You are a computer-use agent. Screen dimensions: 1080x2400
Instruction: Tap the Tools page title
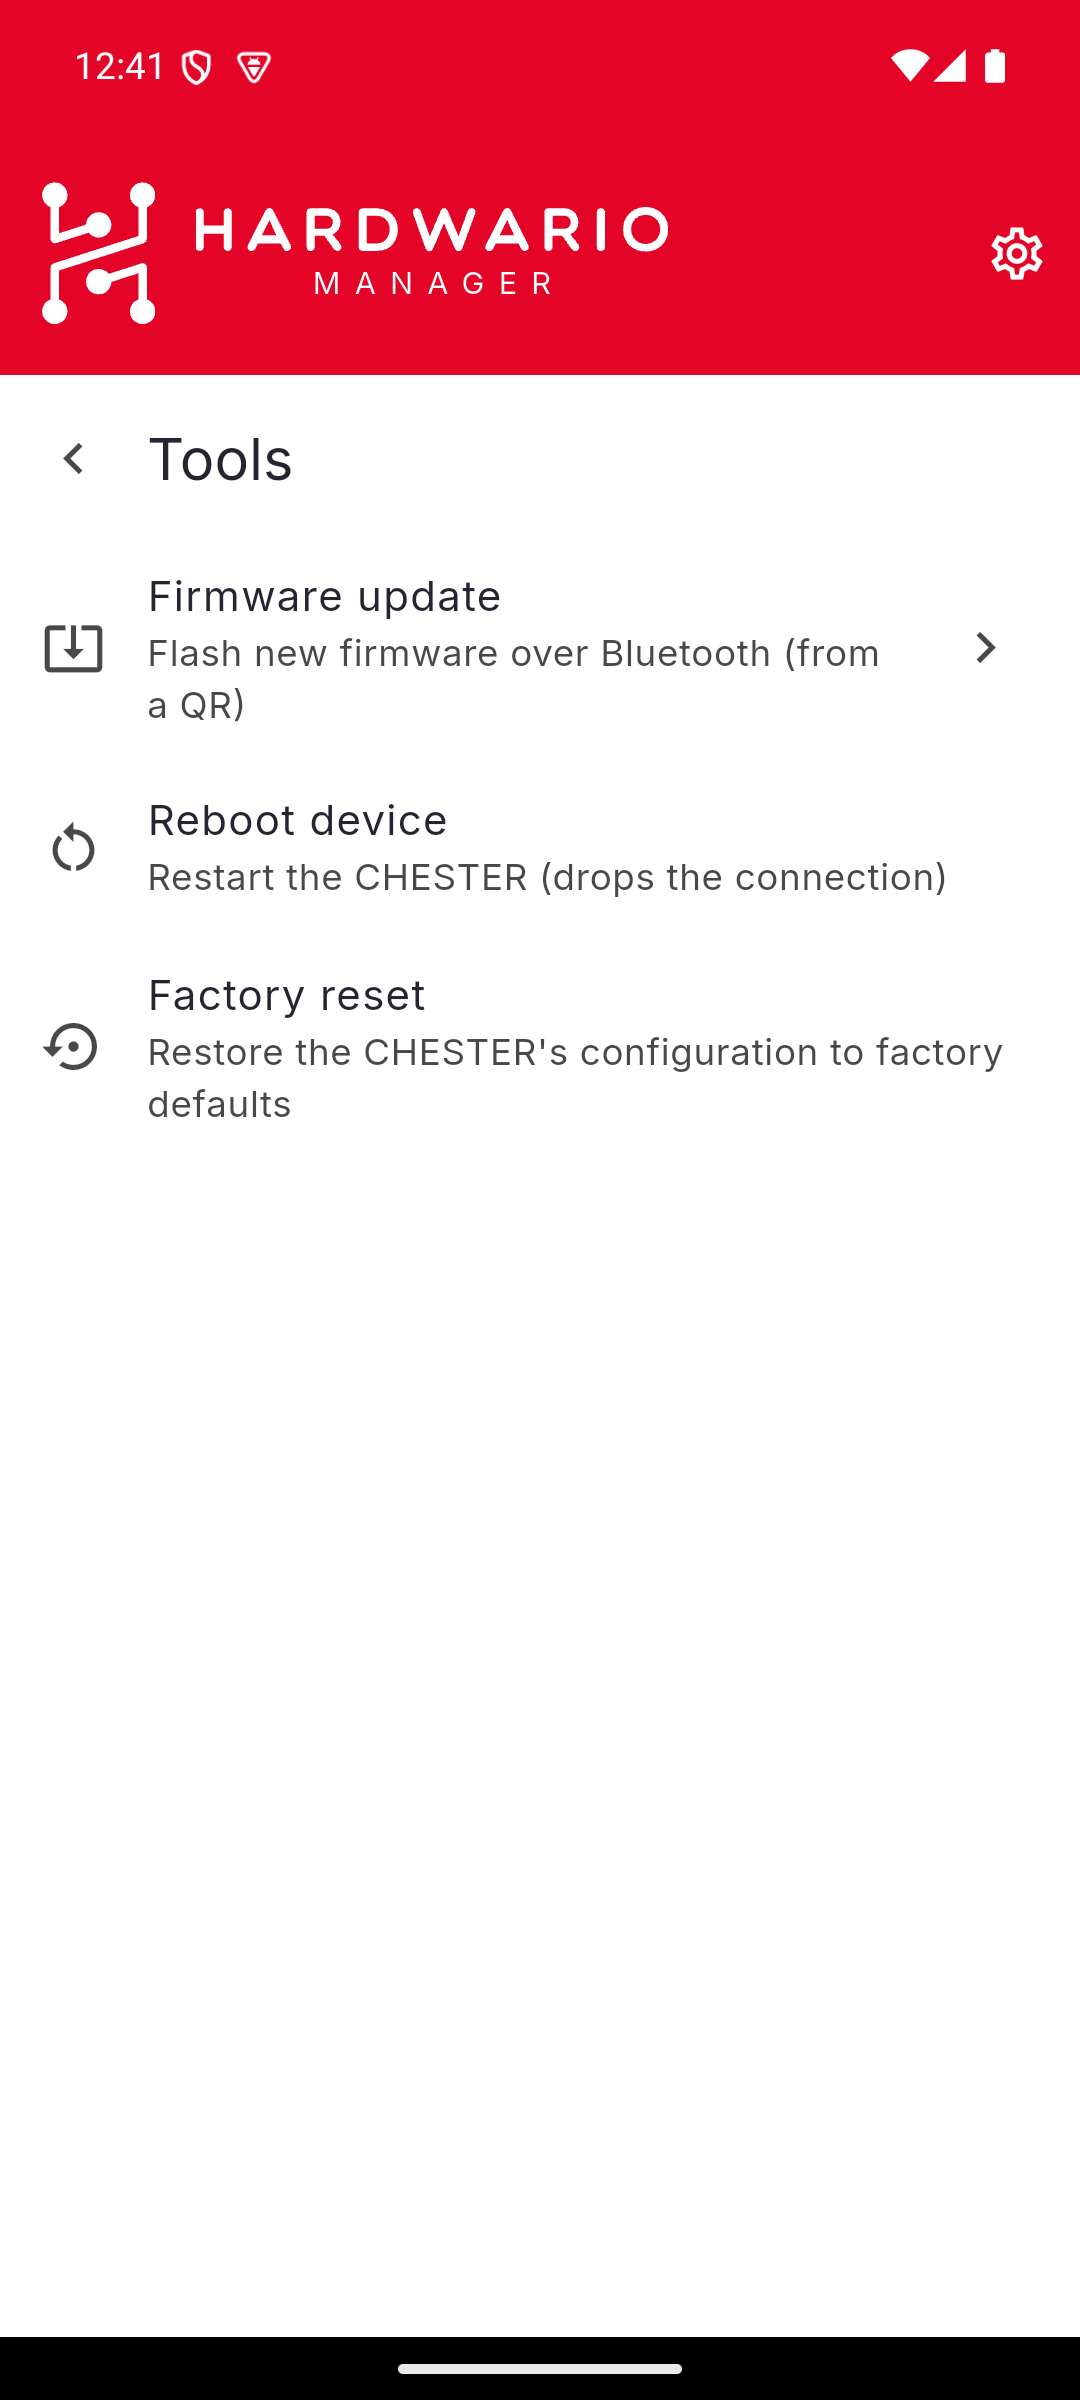click(220, 459)
